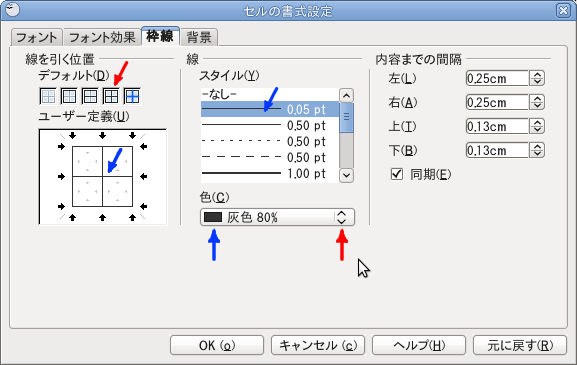Open help with the ヘルプ button
This screenshot has width=577, height=365.
(x=419, y=345)
